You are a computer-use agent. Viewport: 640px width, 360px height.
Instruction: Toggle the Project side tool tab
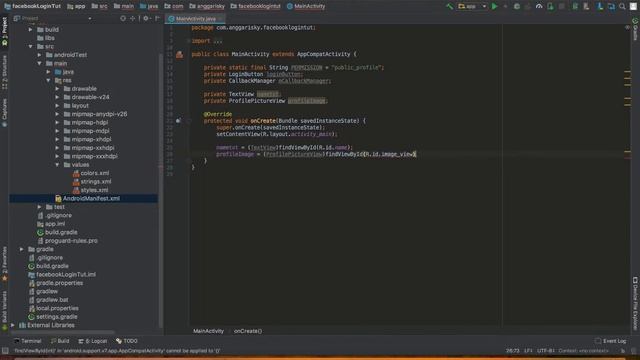click(4, 31)
